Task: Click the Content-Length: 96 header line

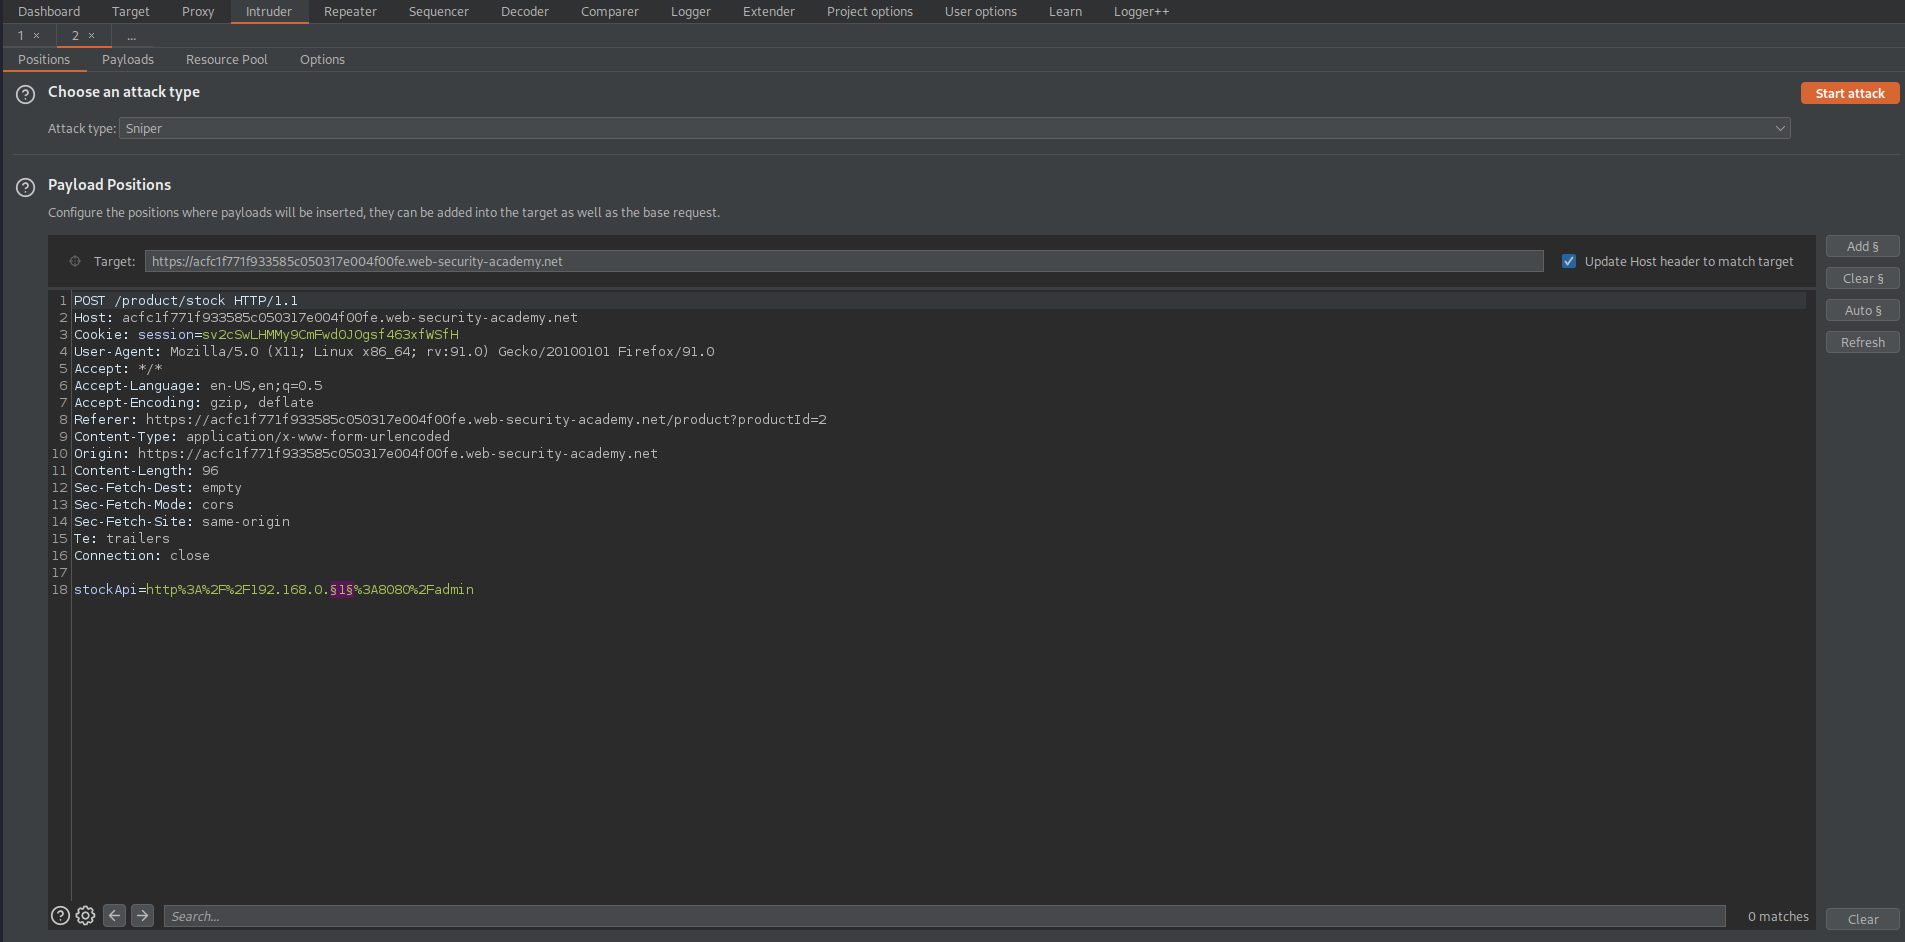Action: pos(146,471)
